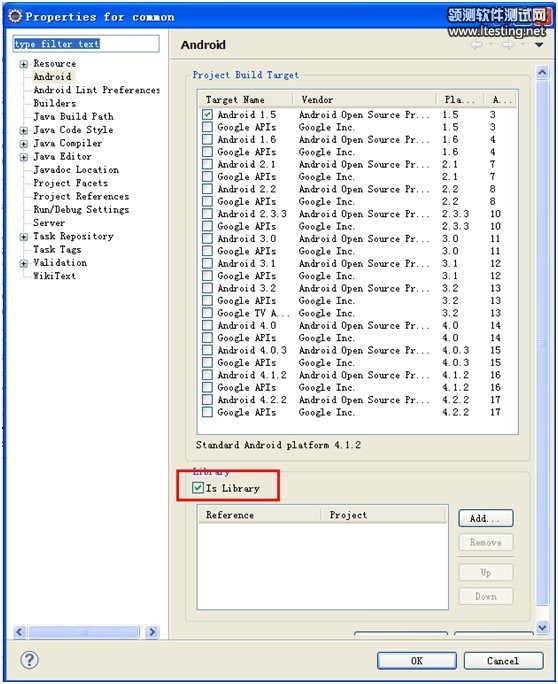Click the vertical scrollbar up arrow
This screenshot has width=558, height=684.
click(542, 72)
